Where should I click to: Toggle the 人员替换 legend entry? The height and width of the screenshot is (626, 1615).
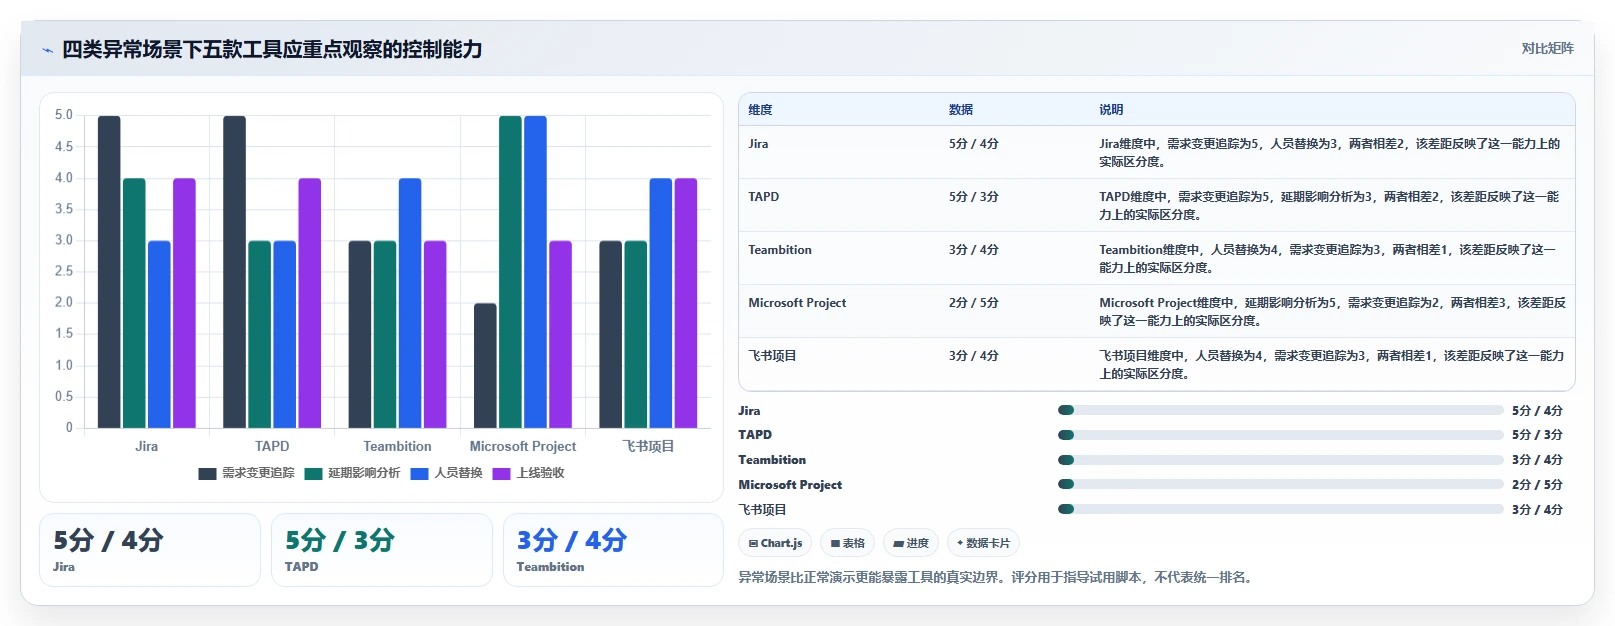pyautogui.click(x=447, y=473)
